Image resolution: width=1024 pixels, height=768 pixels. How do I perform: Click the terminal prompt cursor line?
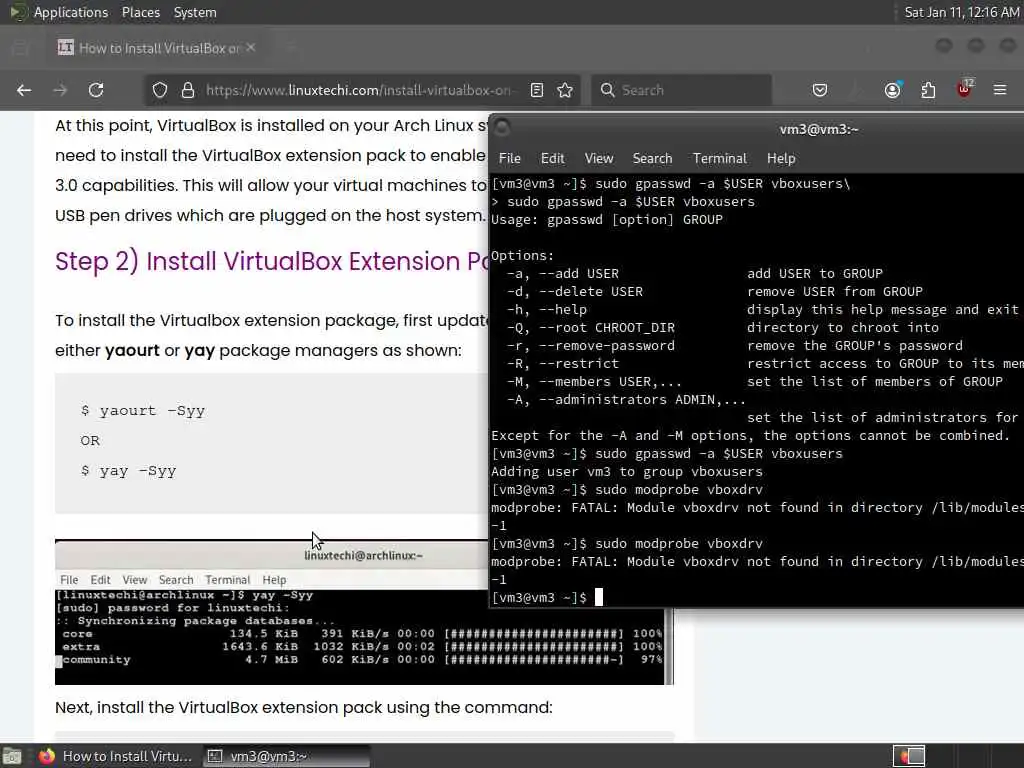[547, 598]
